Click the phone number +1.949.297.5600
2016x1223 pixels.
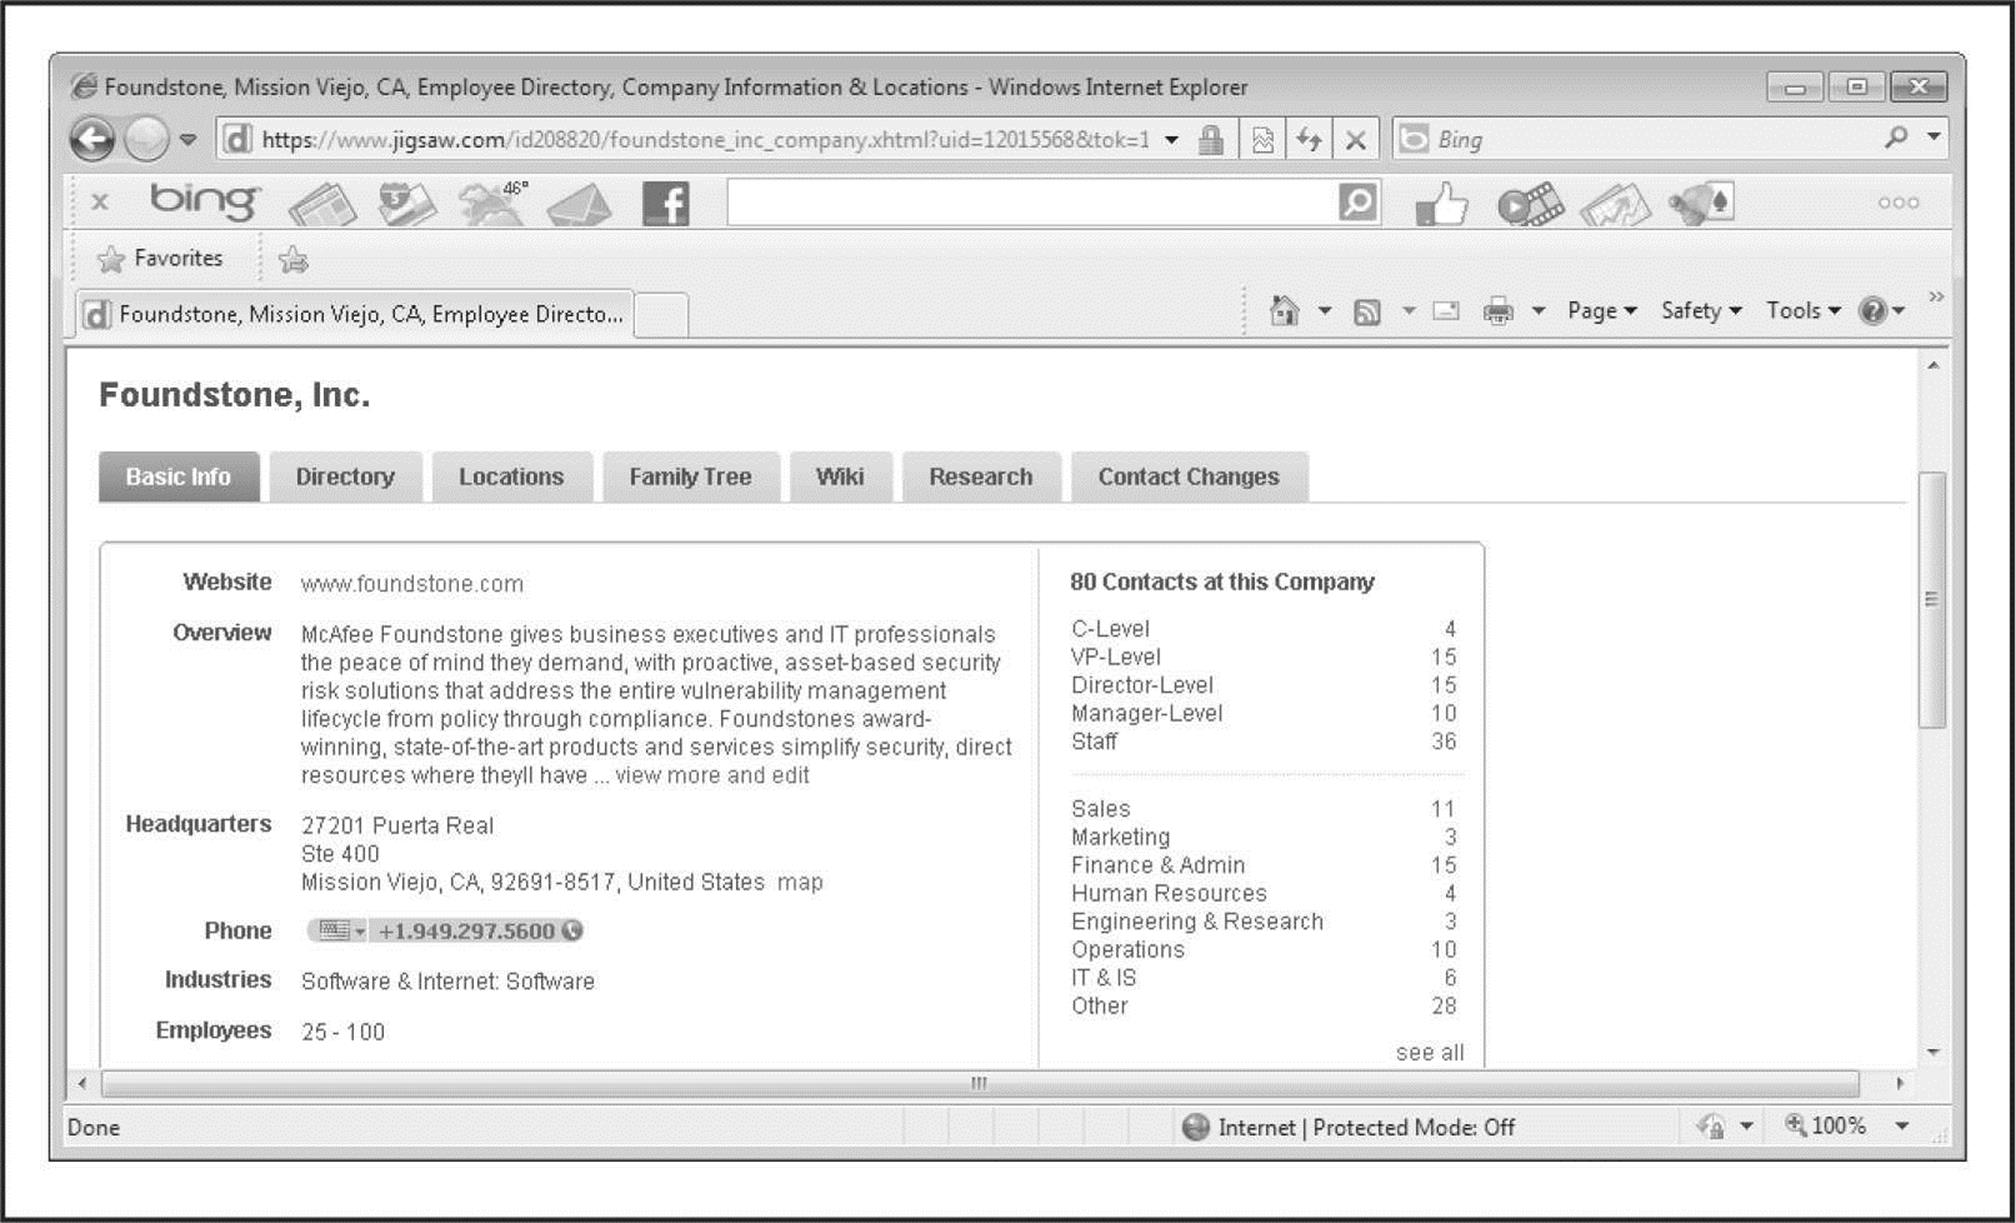pos(467,932)
